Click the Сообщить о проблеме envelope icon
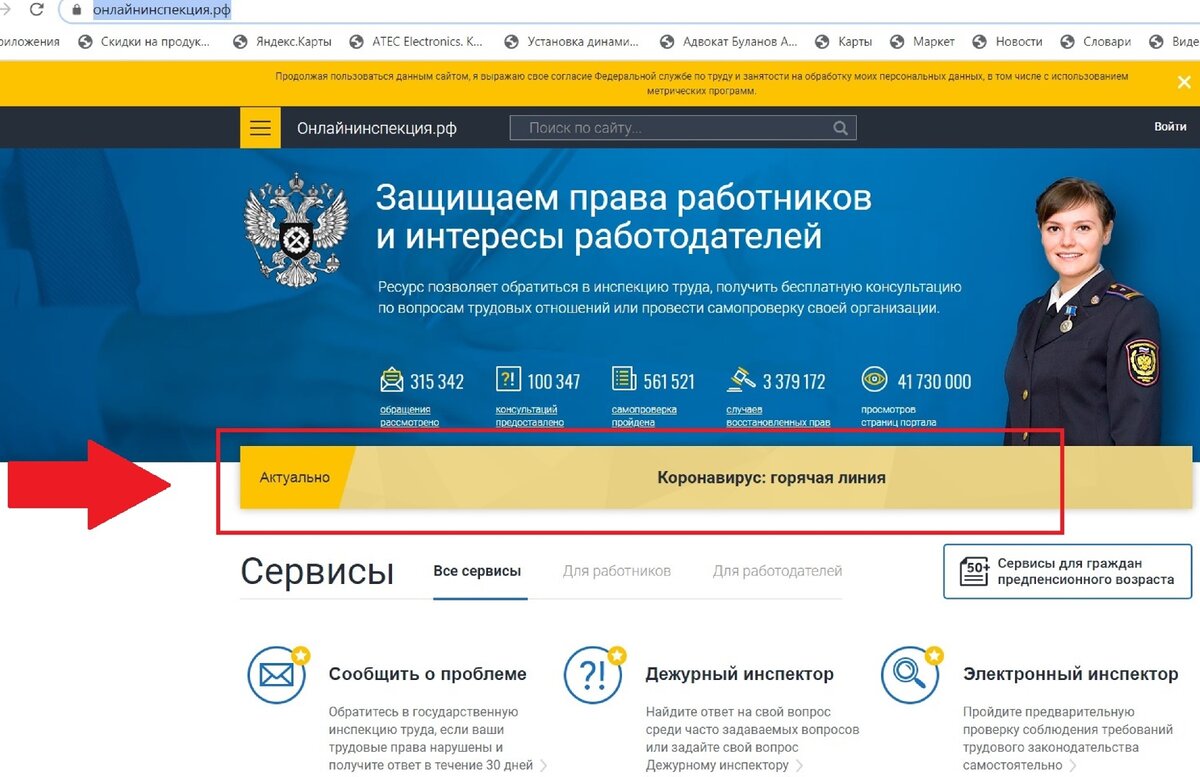Image resolution: width=1200 pixels, height=777 pixels. click(277, 675)
